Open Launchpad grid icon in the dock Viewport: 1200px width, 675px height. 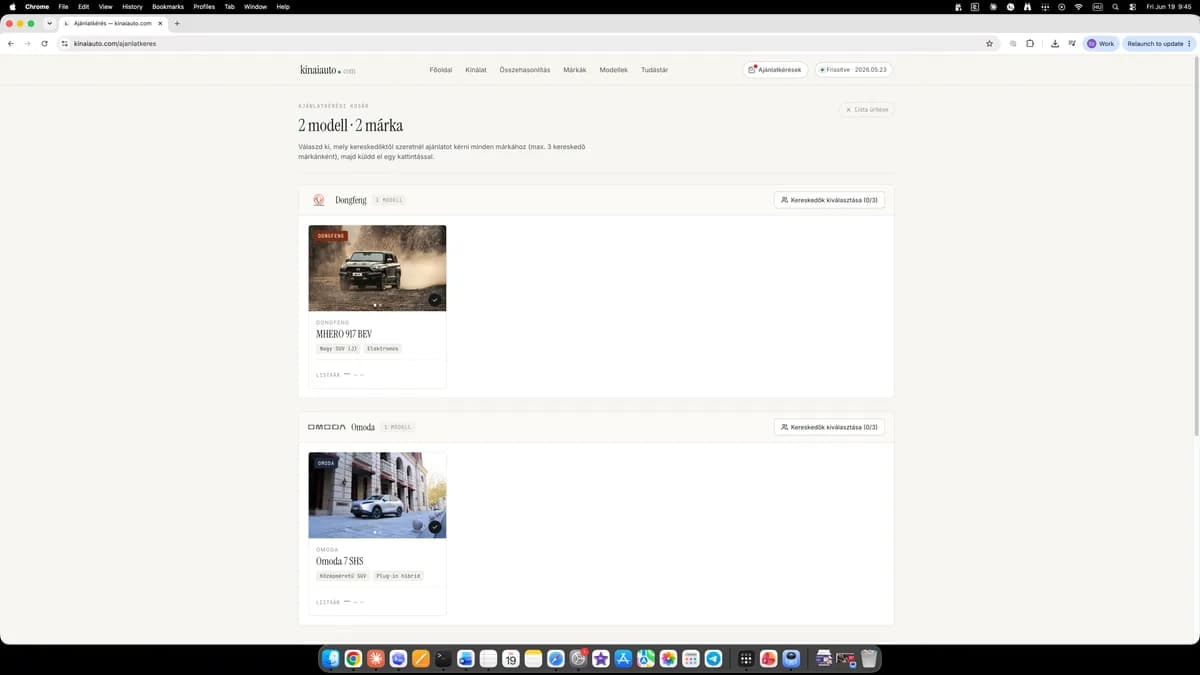coord(746,659)
